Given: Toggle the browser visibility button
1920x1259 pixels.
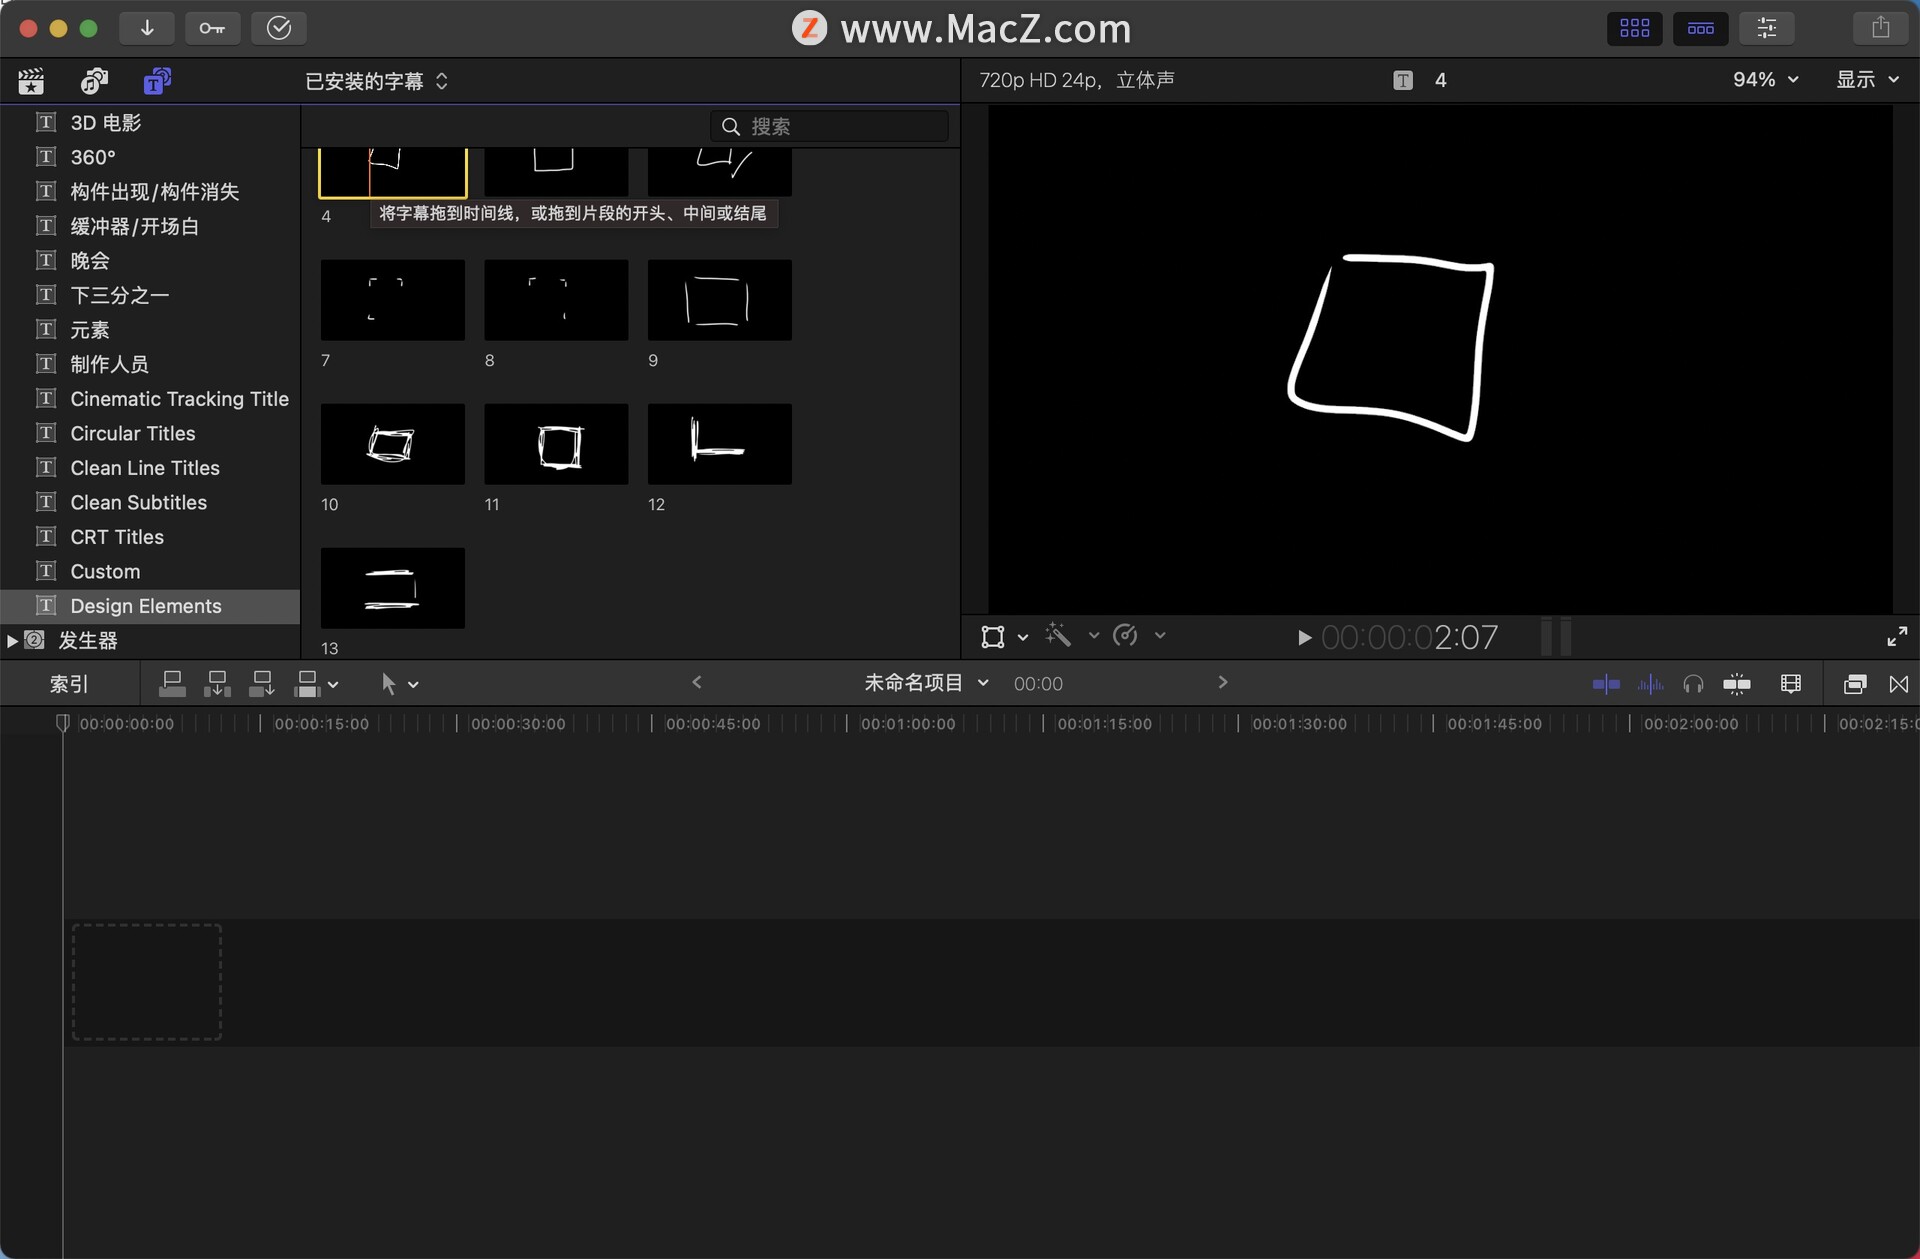Looking at the screenshot, I should [1634, 28].
